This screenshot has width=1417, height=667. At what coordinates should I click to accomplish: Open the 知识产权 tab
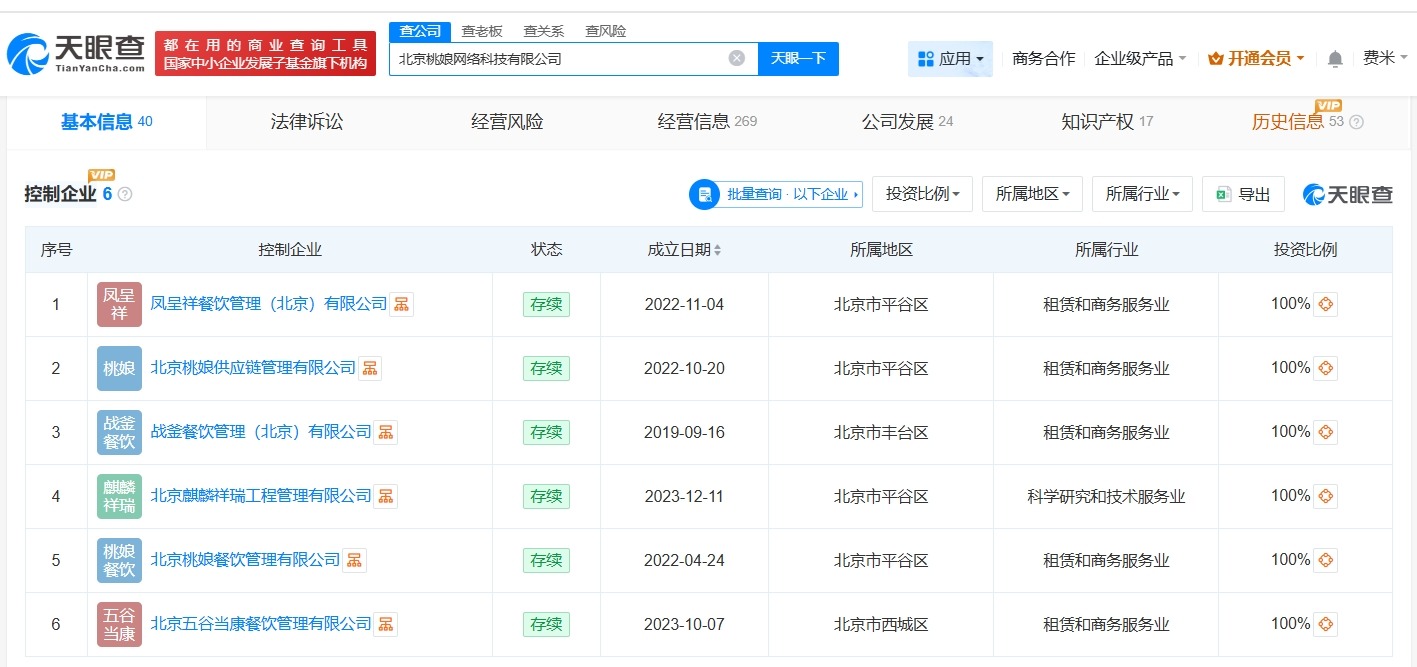click(x=1097, y=121)
